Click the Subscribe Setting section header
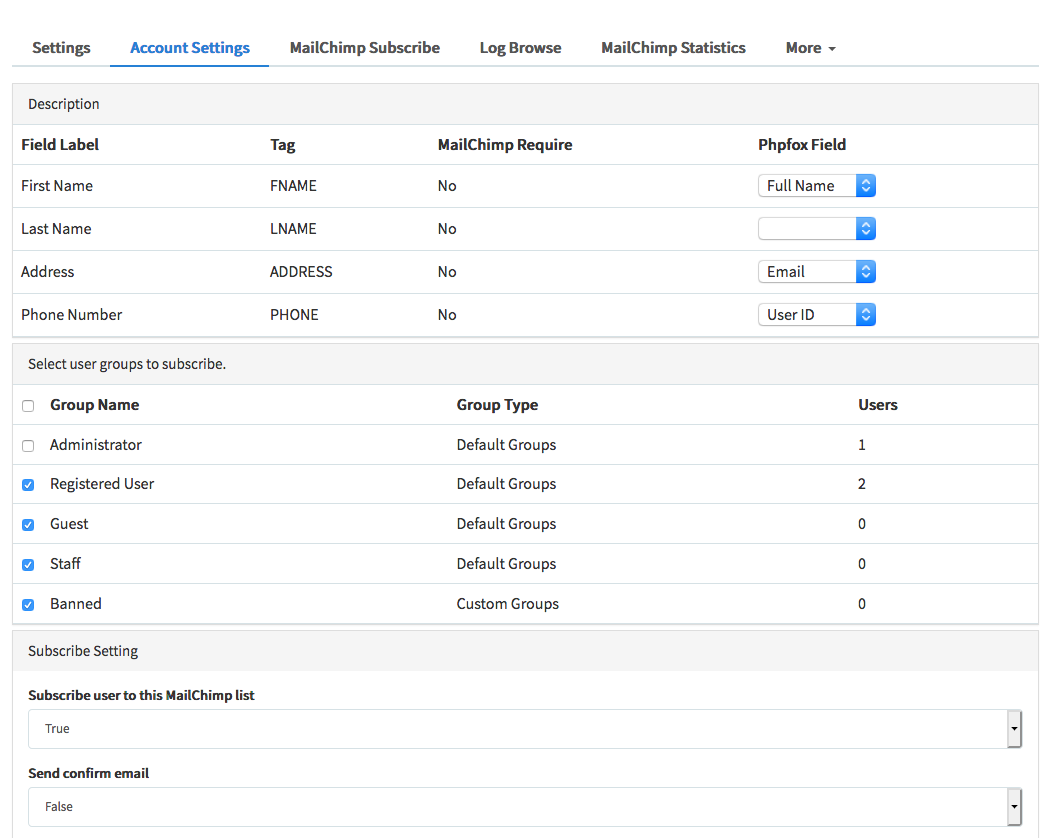This screenshot has width=1048, height=838. 83,651
